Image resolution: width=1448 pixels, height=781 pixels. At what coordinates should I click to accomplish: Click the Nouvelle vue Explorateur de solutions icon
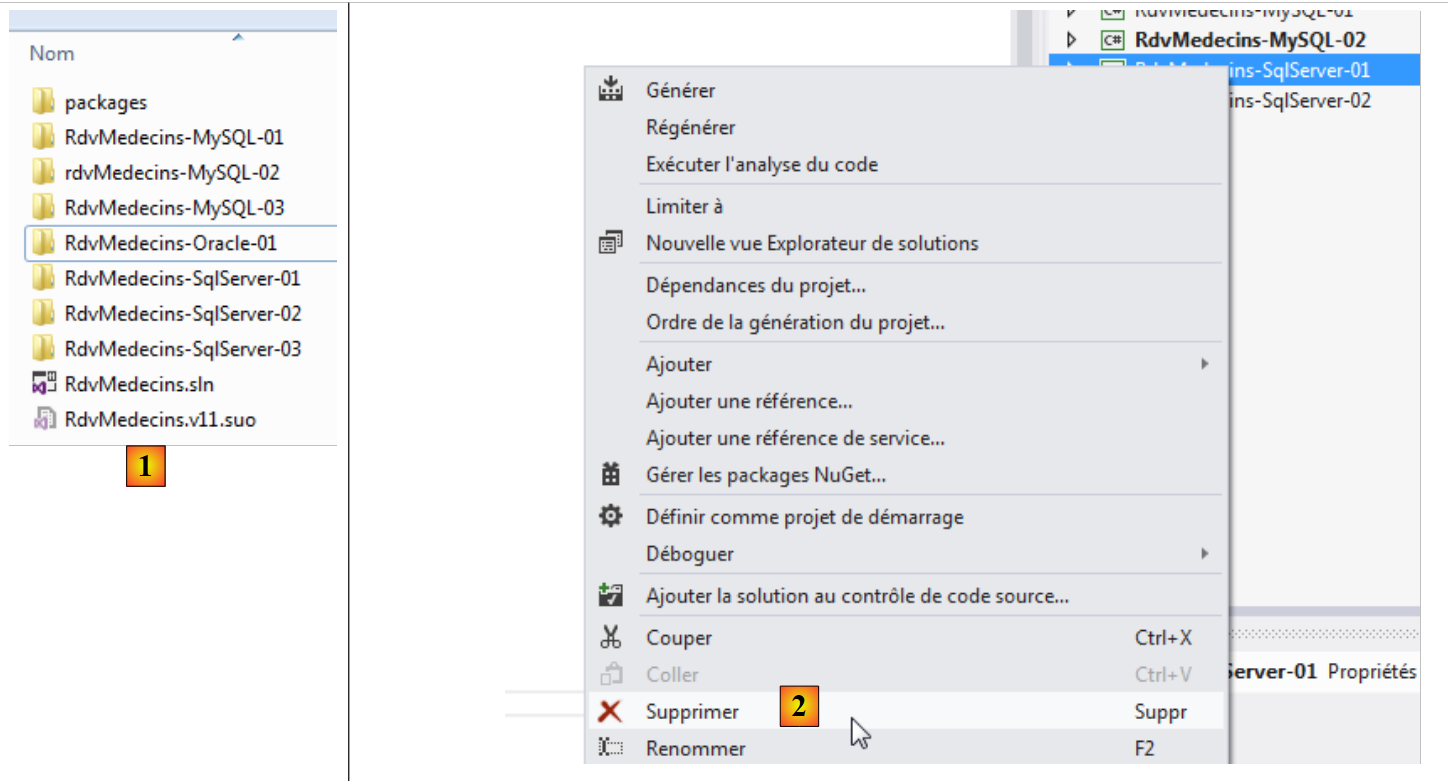(x=610, y=243)
